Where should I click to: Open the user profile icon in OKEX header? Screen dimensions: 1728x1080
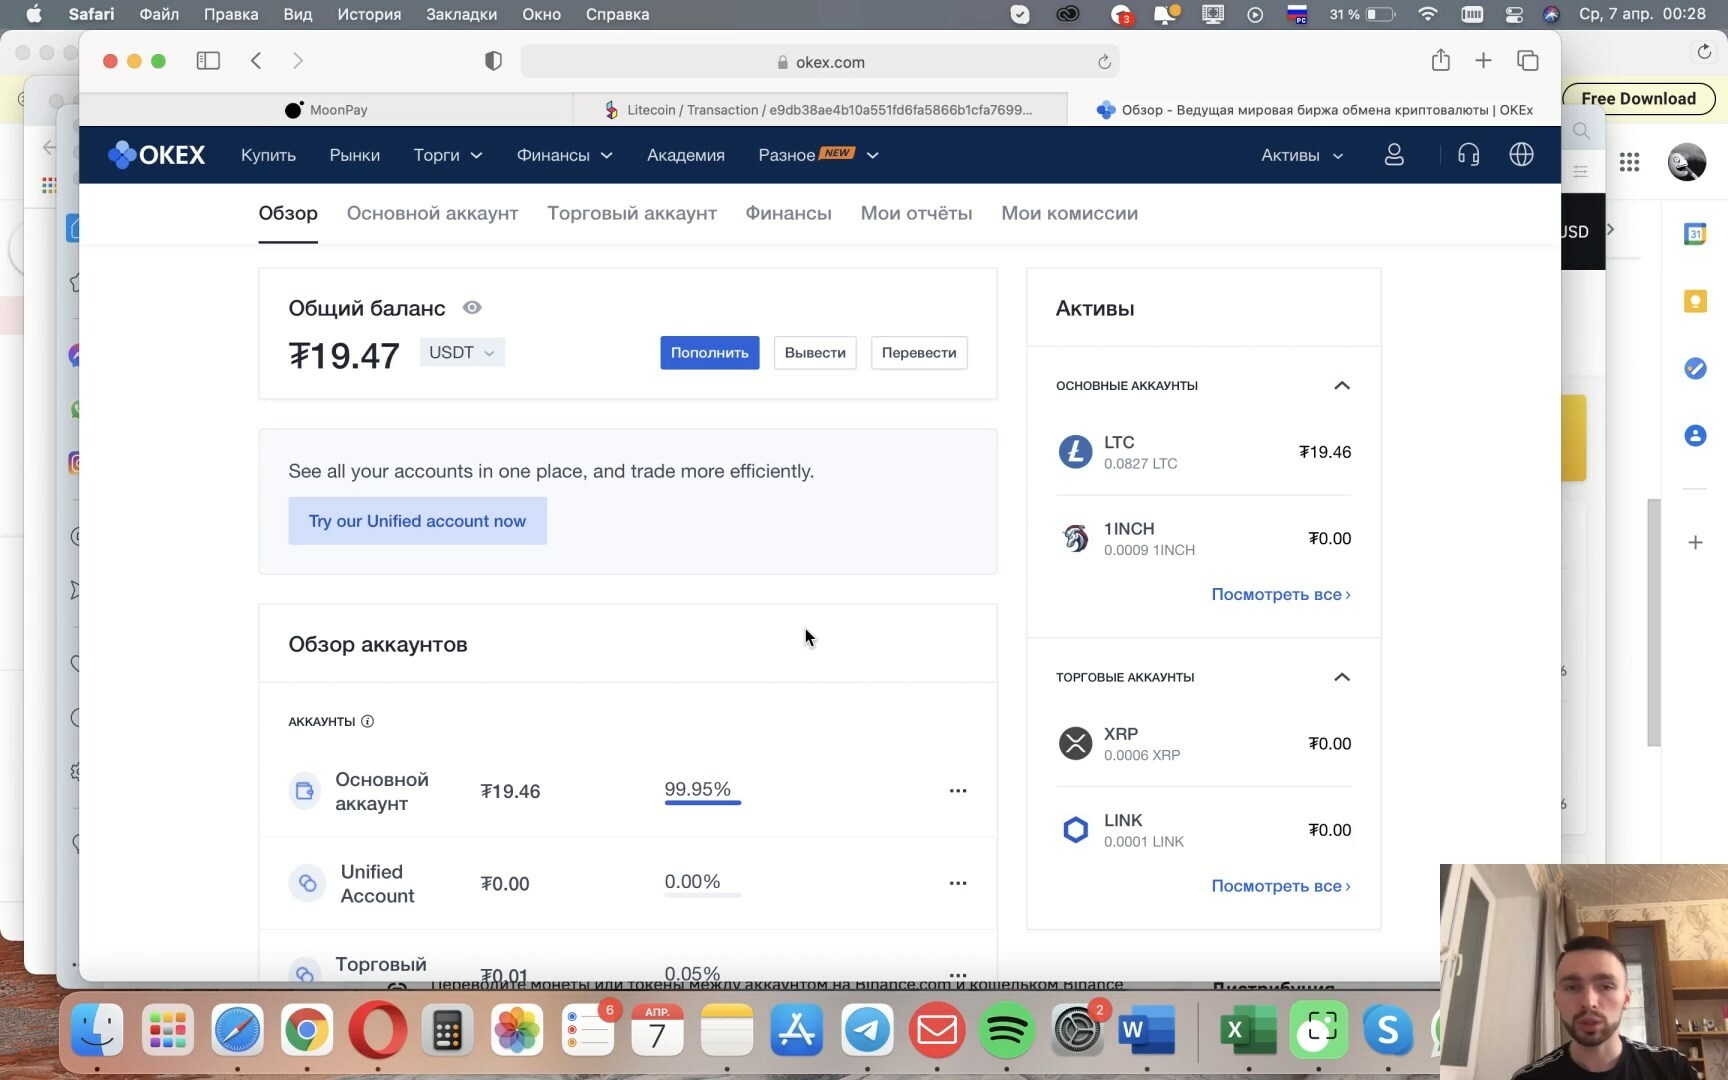pos(1394,155)
